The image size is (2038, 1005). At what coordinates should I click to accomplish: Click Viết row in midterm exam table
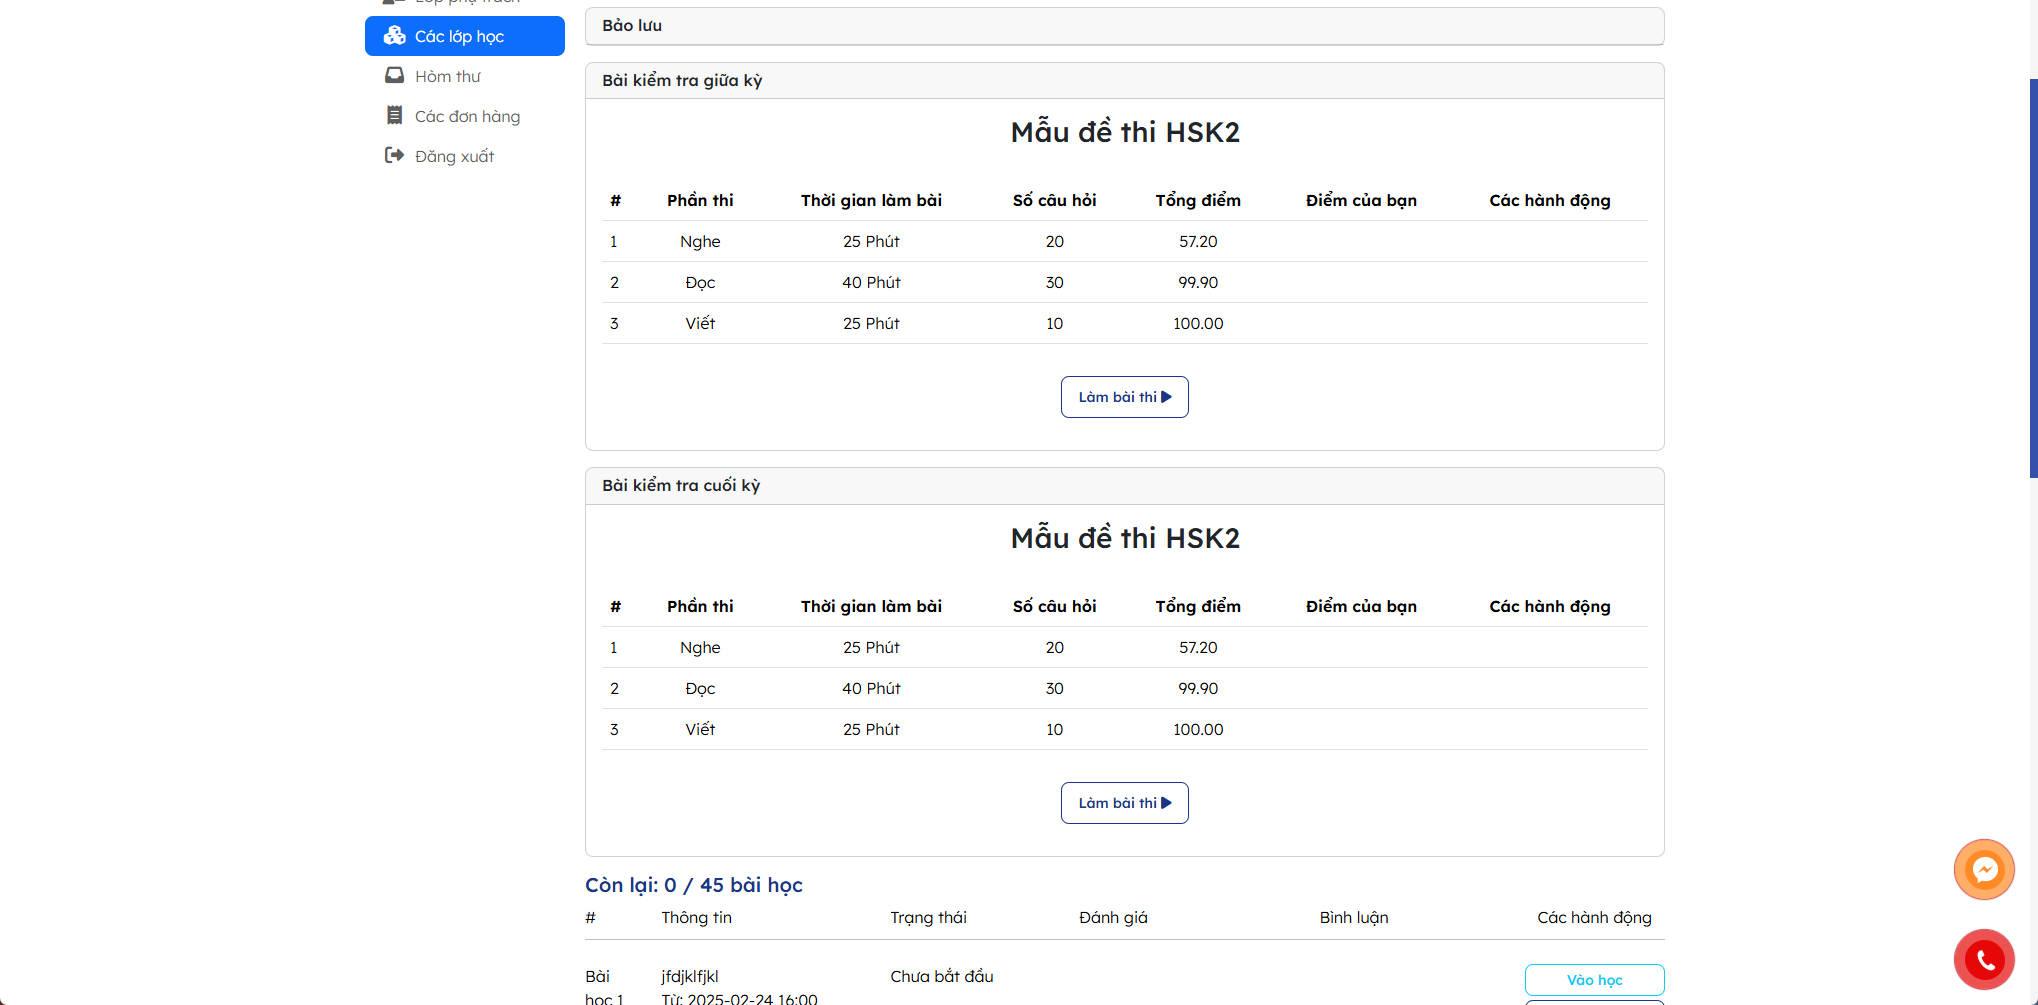(1125, 324)
